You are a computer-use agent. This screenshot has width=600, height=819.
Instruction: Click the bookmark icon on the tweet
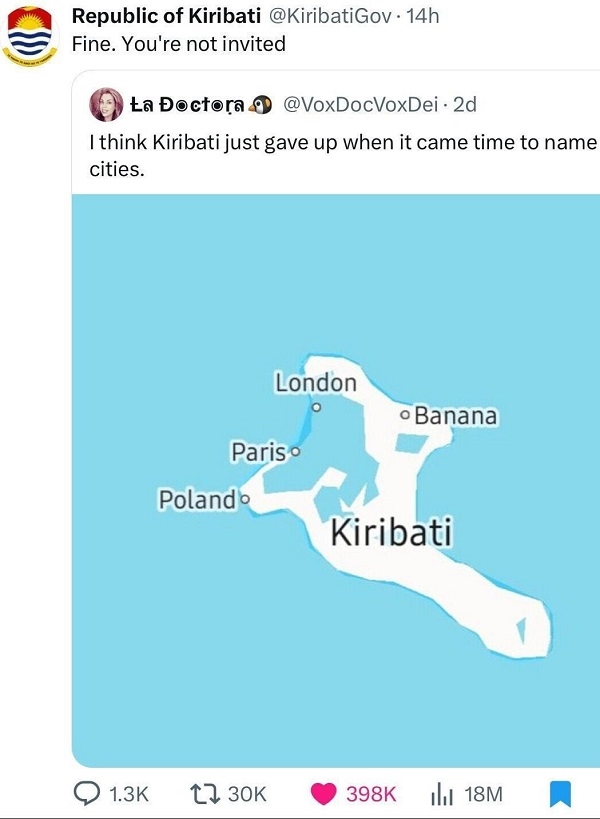(561, 792)
